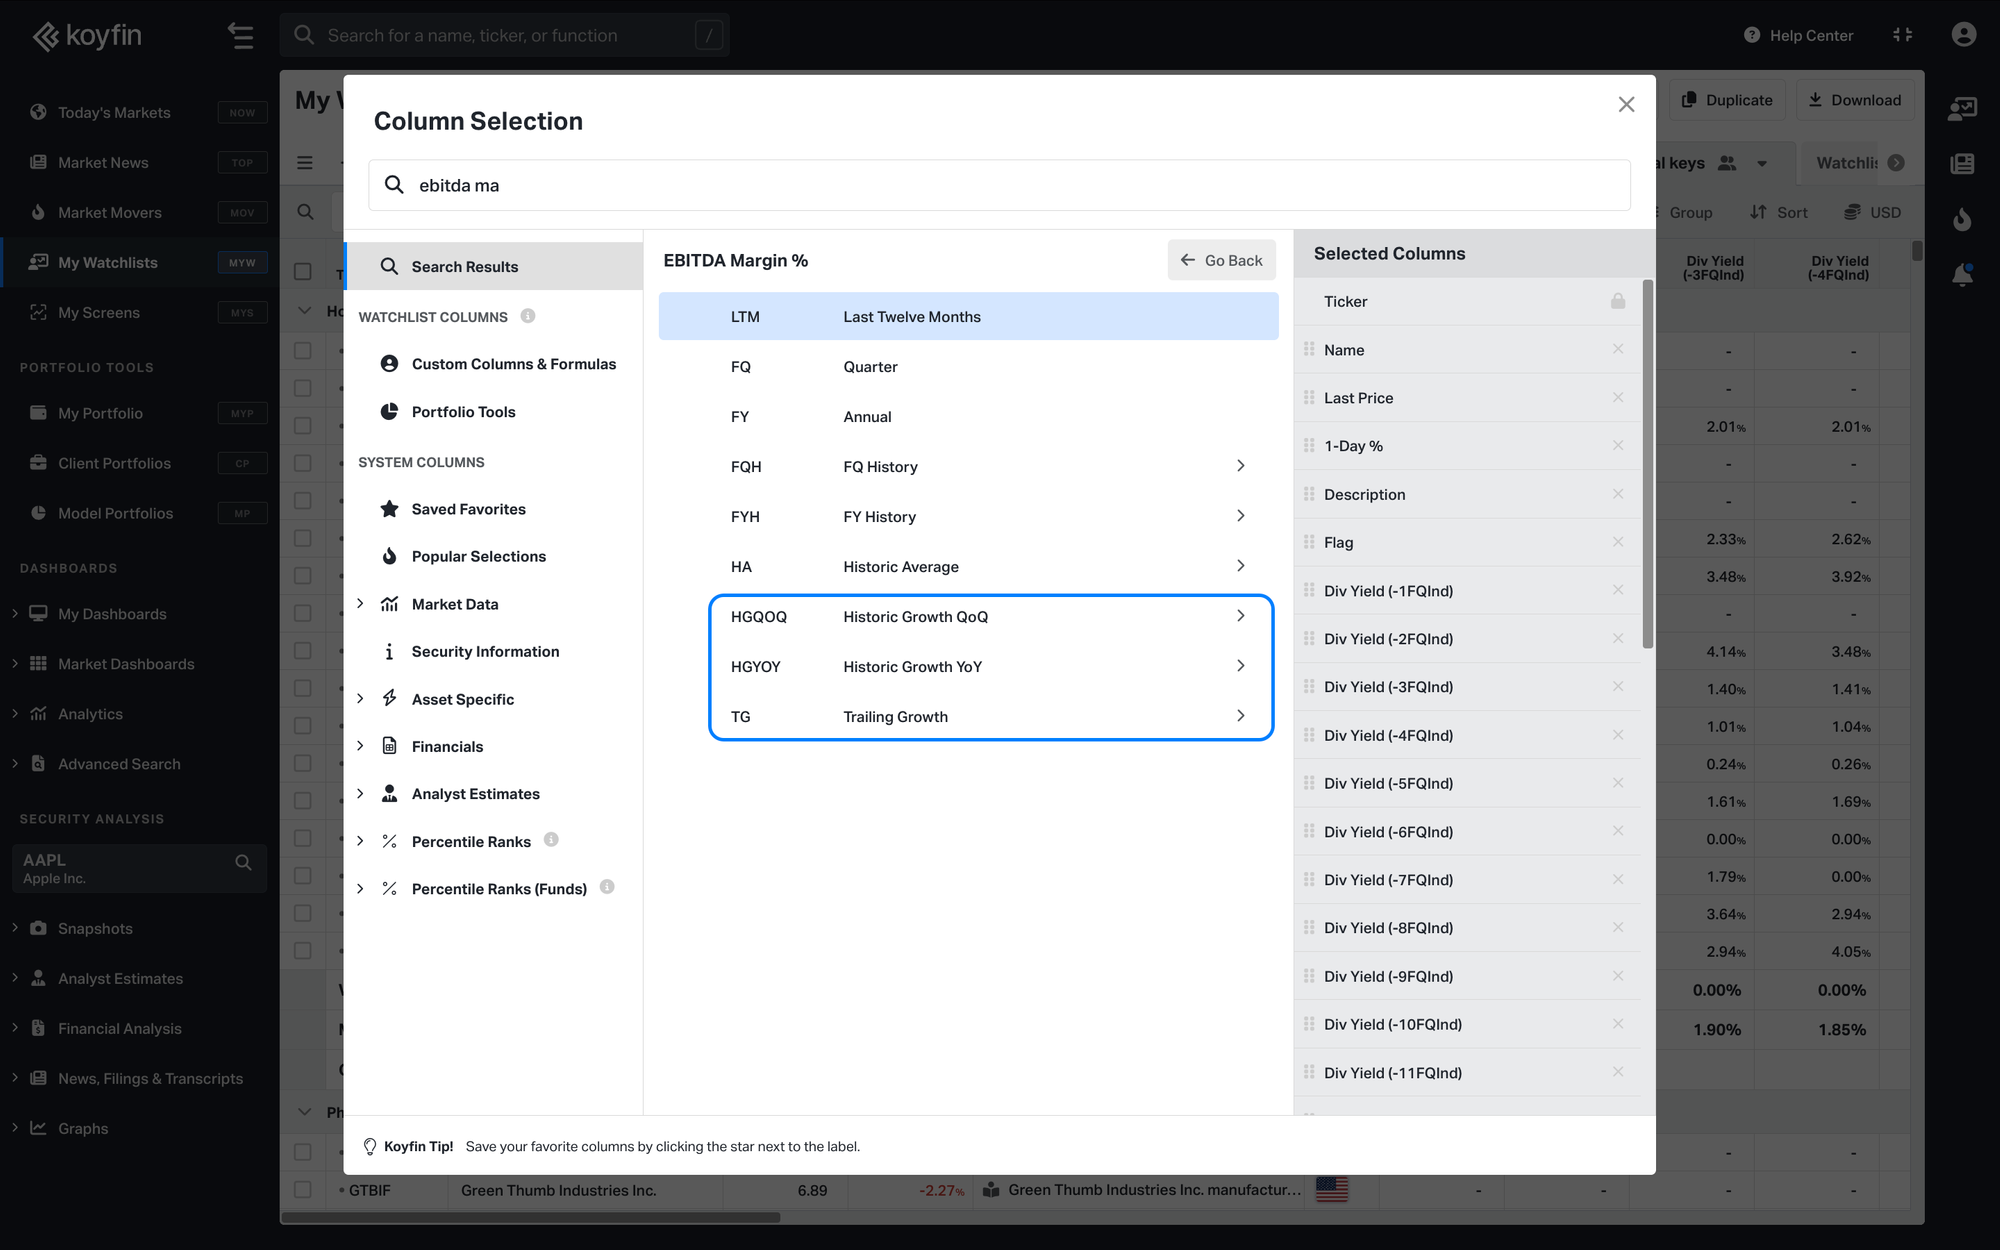Screen dimensions: 2000x1250
Task: Expand the Financials category
Action: click(361, 746)
